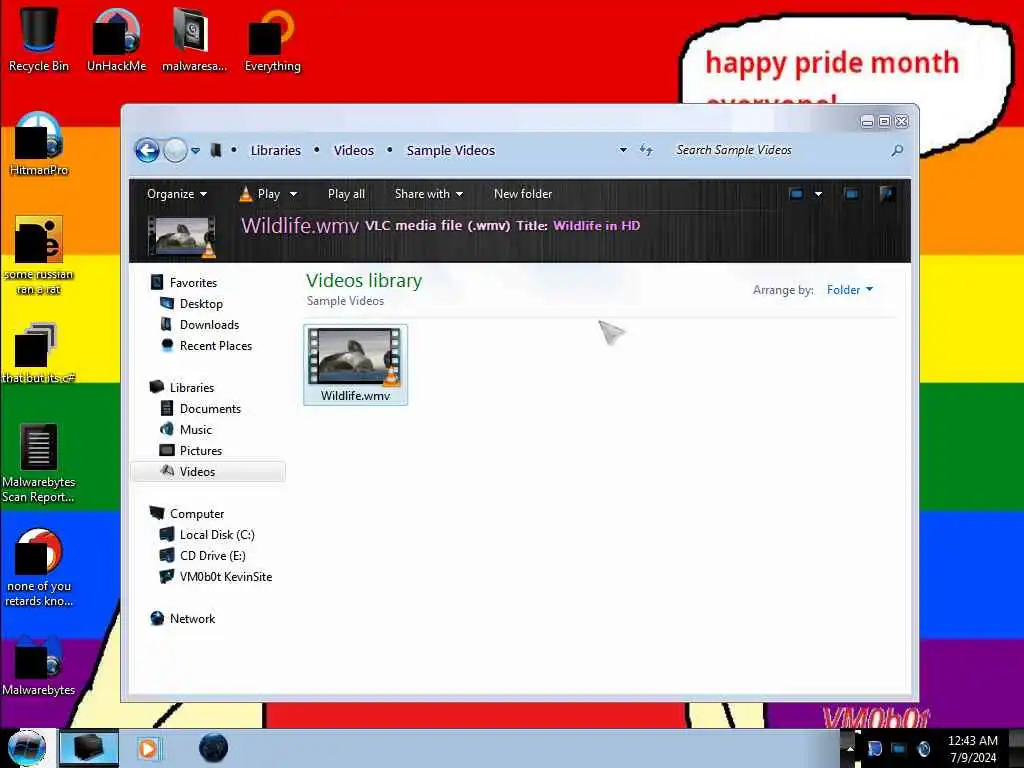Open the Organize menu
This screenshot has width=1024, height=768.
[176, 194]
